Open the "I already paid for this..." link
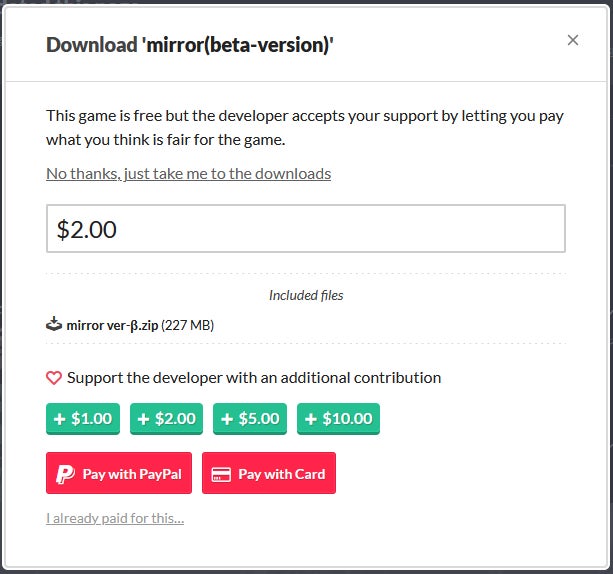Screen dimensions: 613x574 pos(115,518)
